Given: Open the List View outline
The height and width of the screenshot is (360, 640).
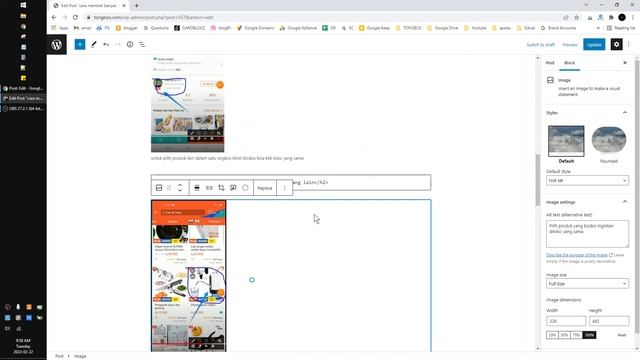Looking at the screenshot, I should 142,44.
